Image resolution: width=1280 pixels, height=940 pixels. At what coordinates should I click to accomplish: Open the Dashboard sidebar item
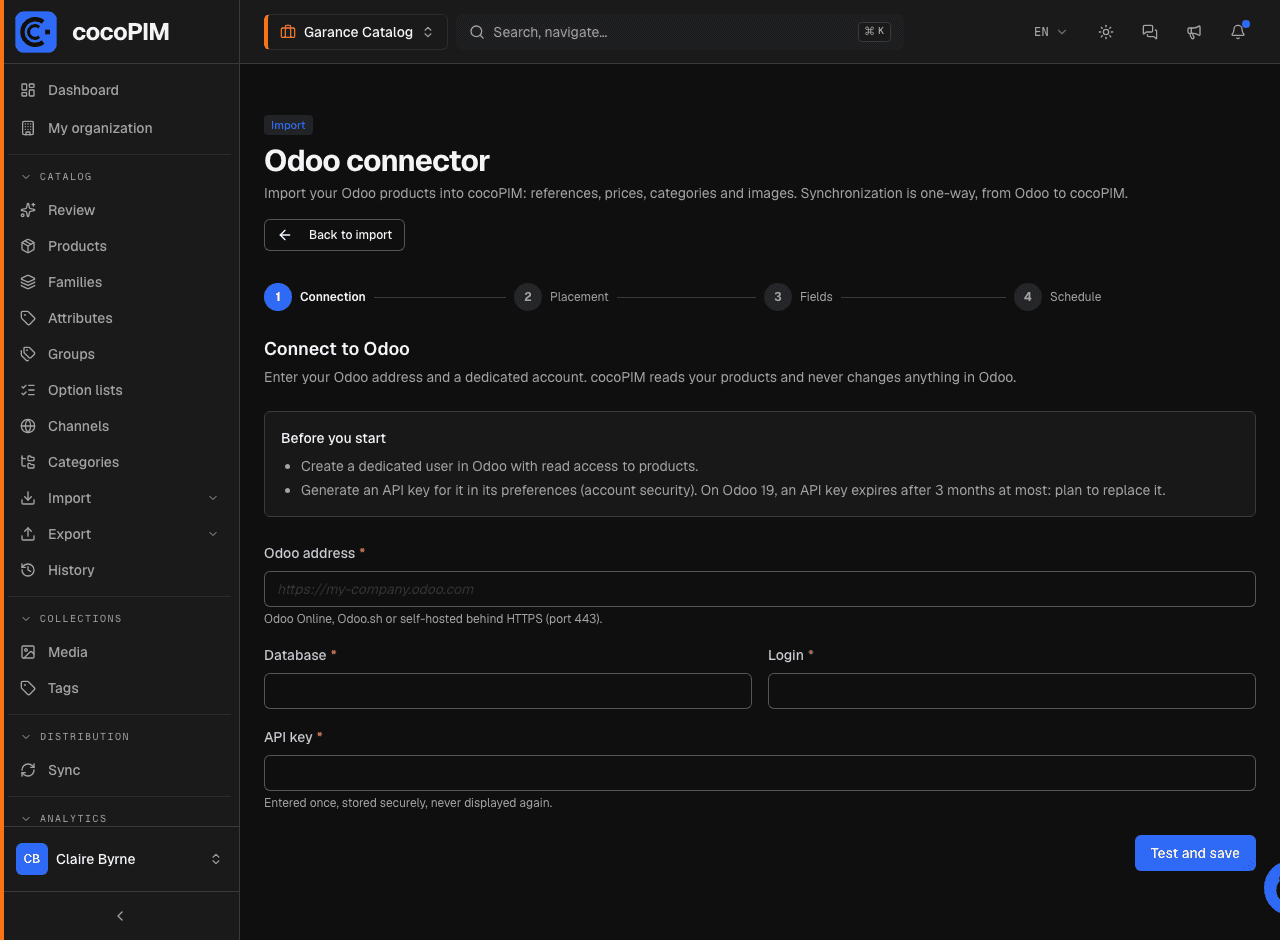pyautogui.click(x=120, y=90)
